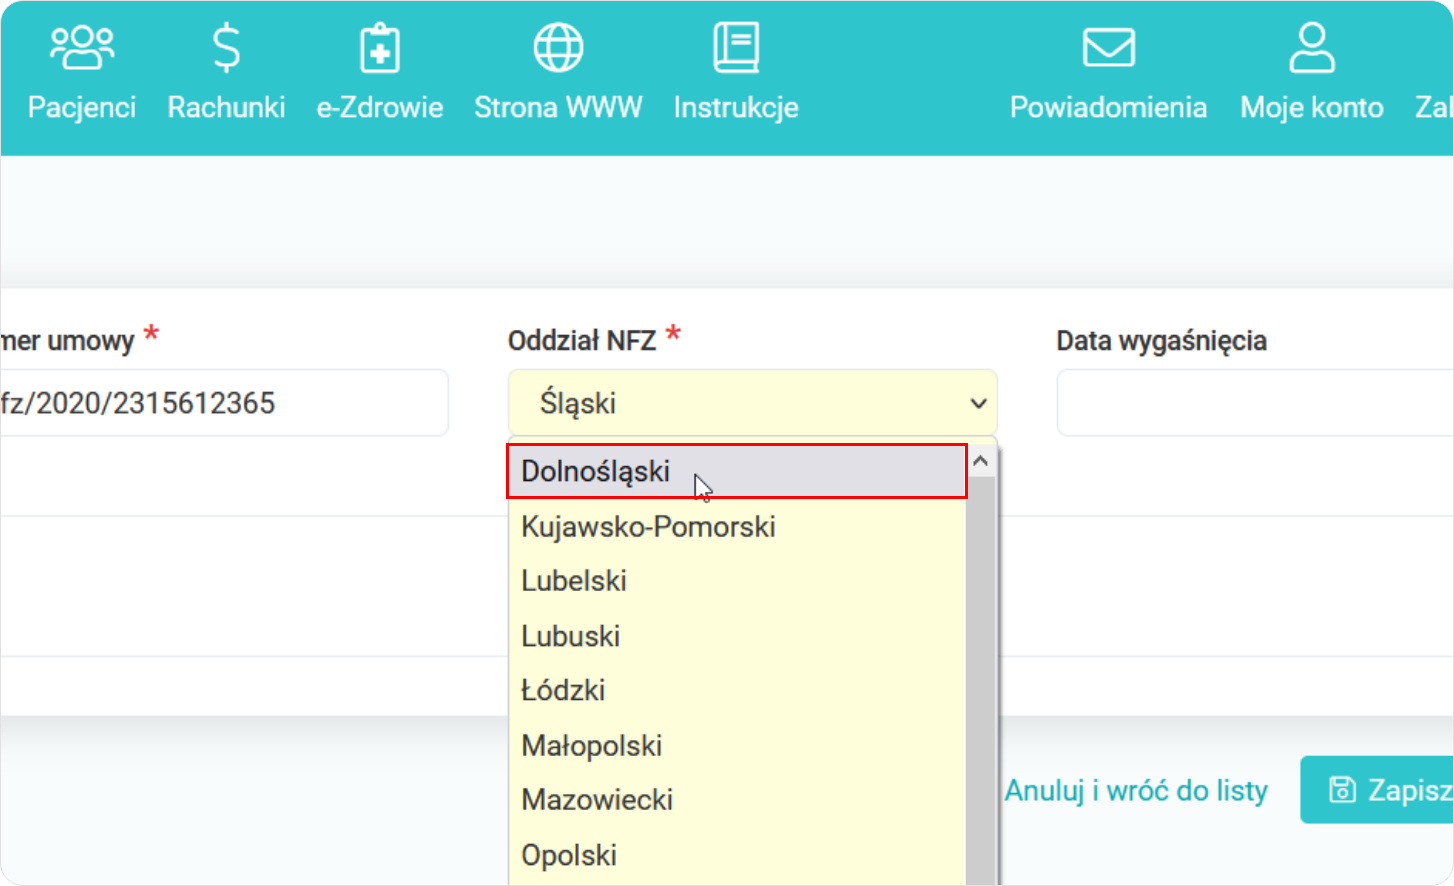
Task: Click the dropdown list scrollbar track
Action: pyautogui.click(x=981, y=680)
